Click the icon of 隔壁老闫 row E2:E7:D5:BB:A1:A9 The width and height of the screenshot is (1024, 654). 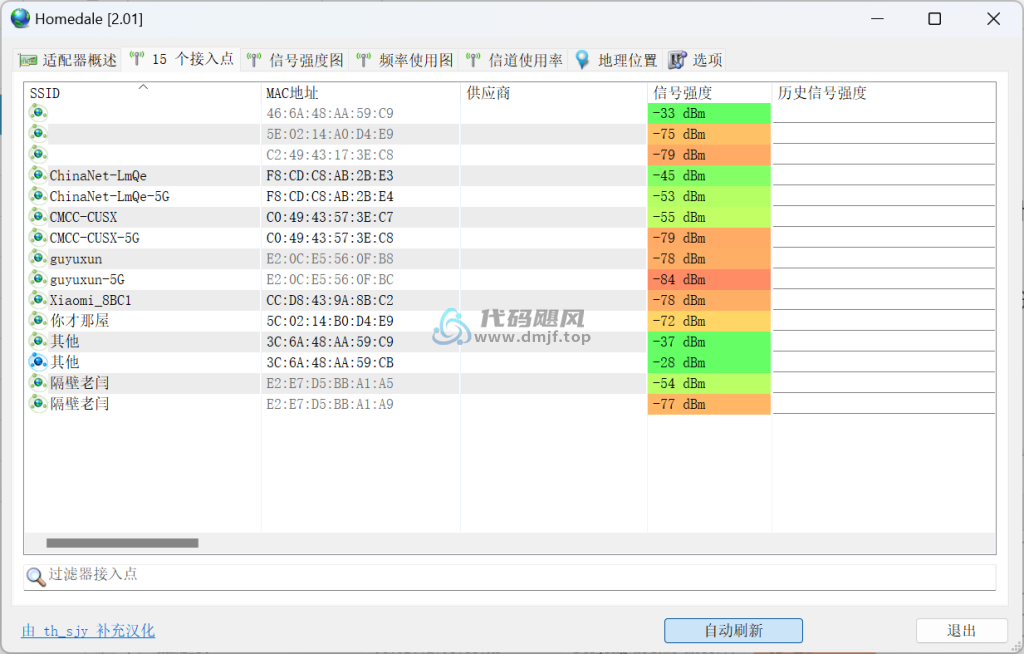[39, 404]
